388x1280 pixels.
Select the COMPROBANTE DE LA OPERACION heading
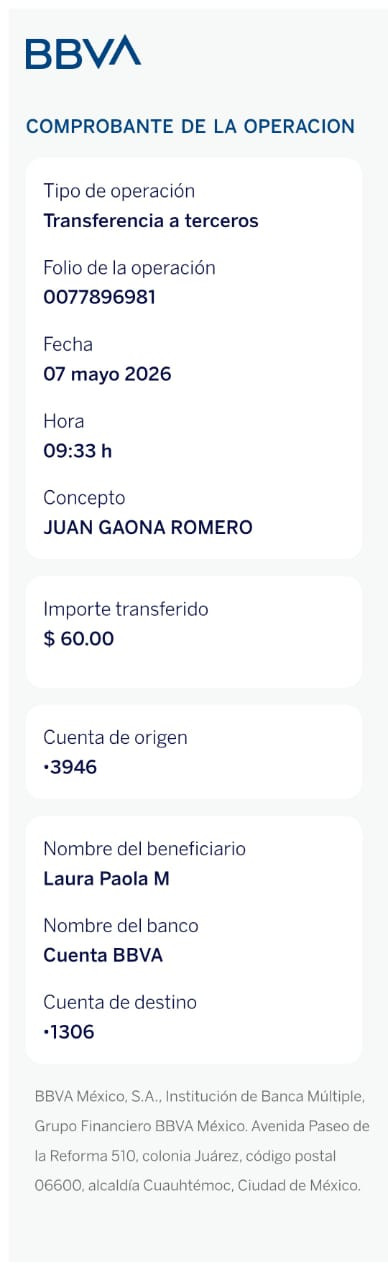tap(190, 127)
